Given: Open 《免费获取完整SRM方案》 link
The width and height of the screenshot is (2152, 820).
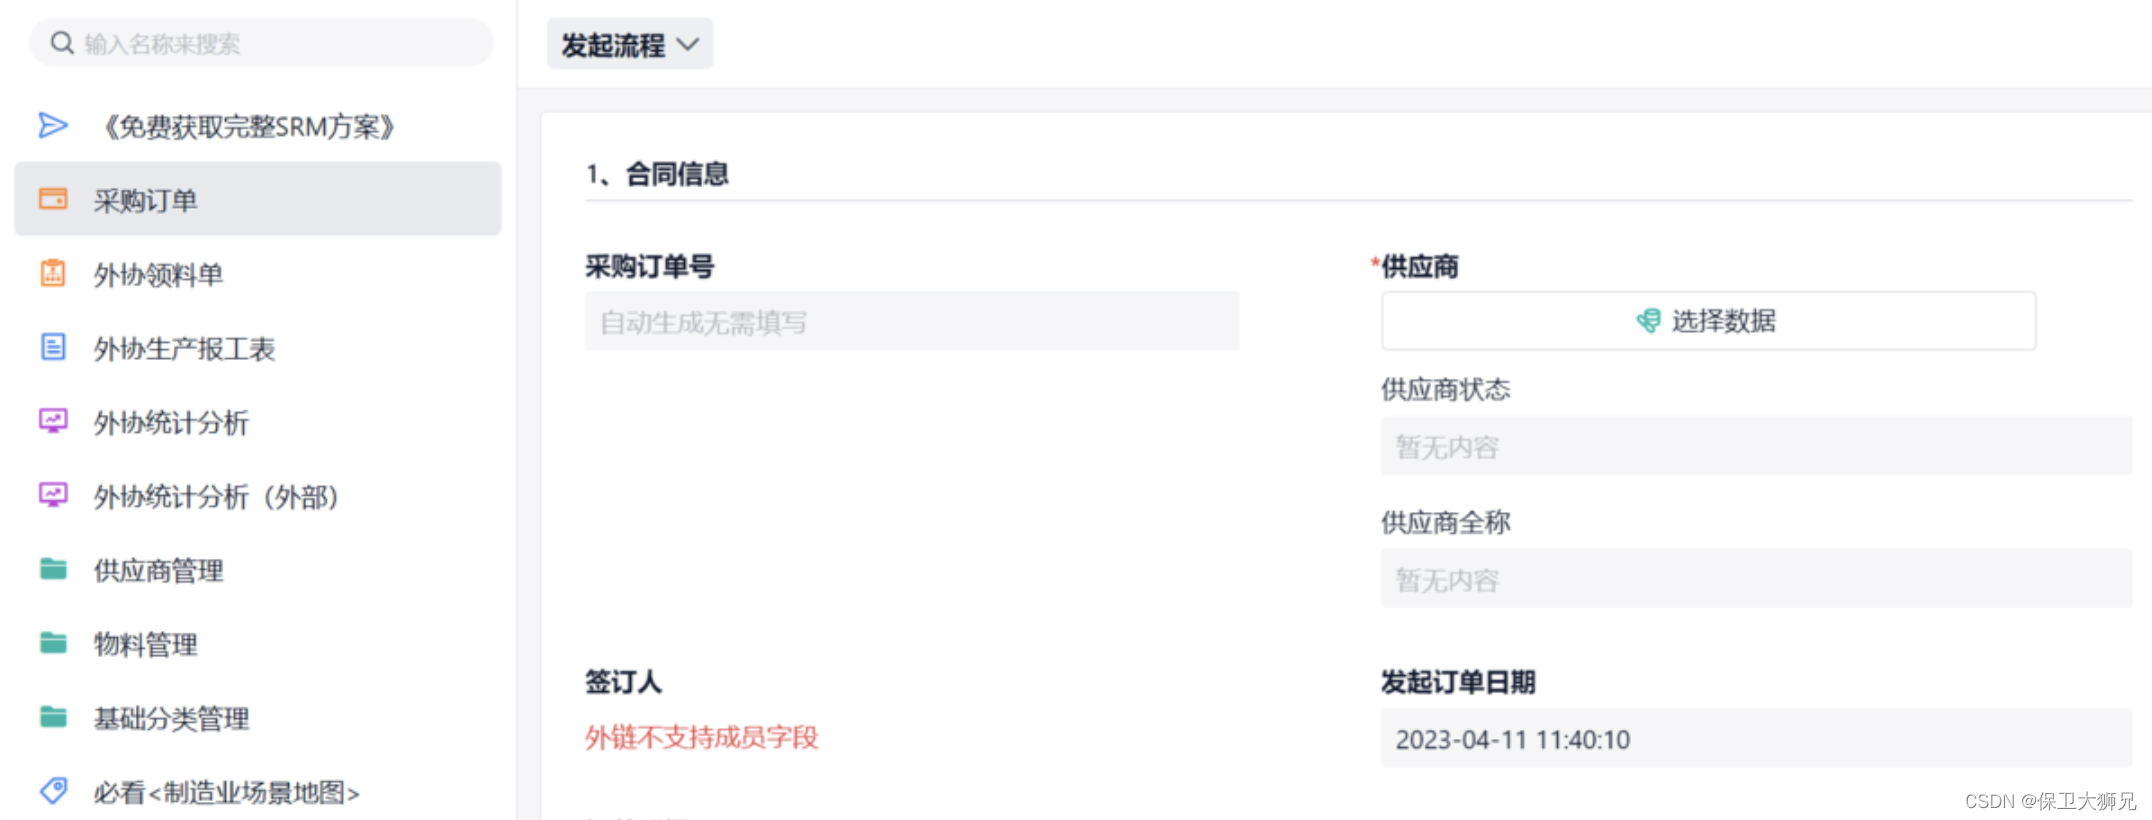Looking at the screenshot, I should click(249, 126).
